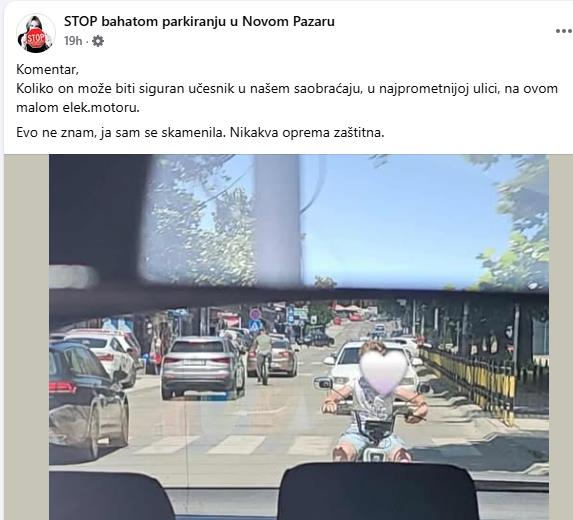Screen dimensions: 573x520
Task: Click the blue pedestrian crossing sign in photo
Action: (x=254, y=325)
